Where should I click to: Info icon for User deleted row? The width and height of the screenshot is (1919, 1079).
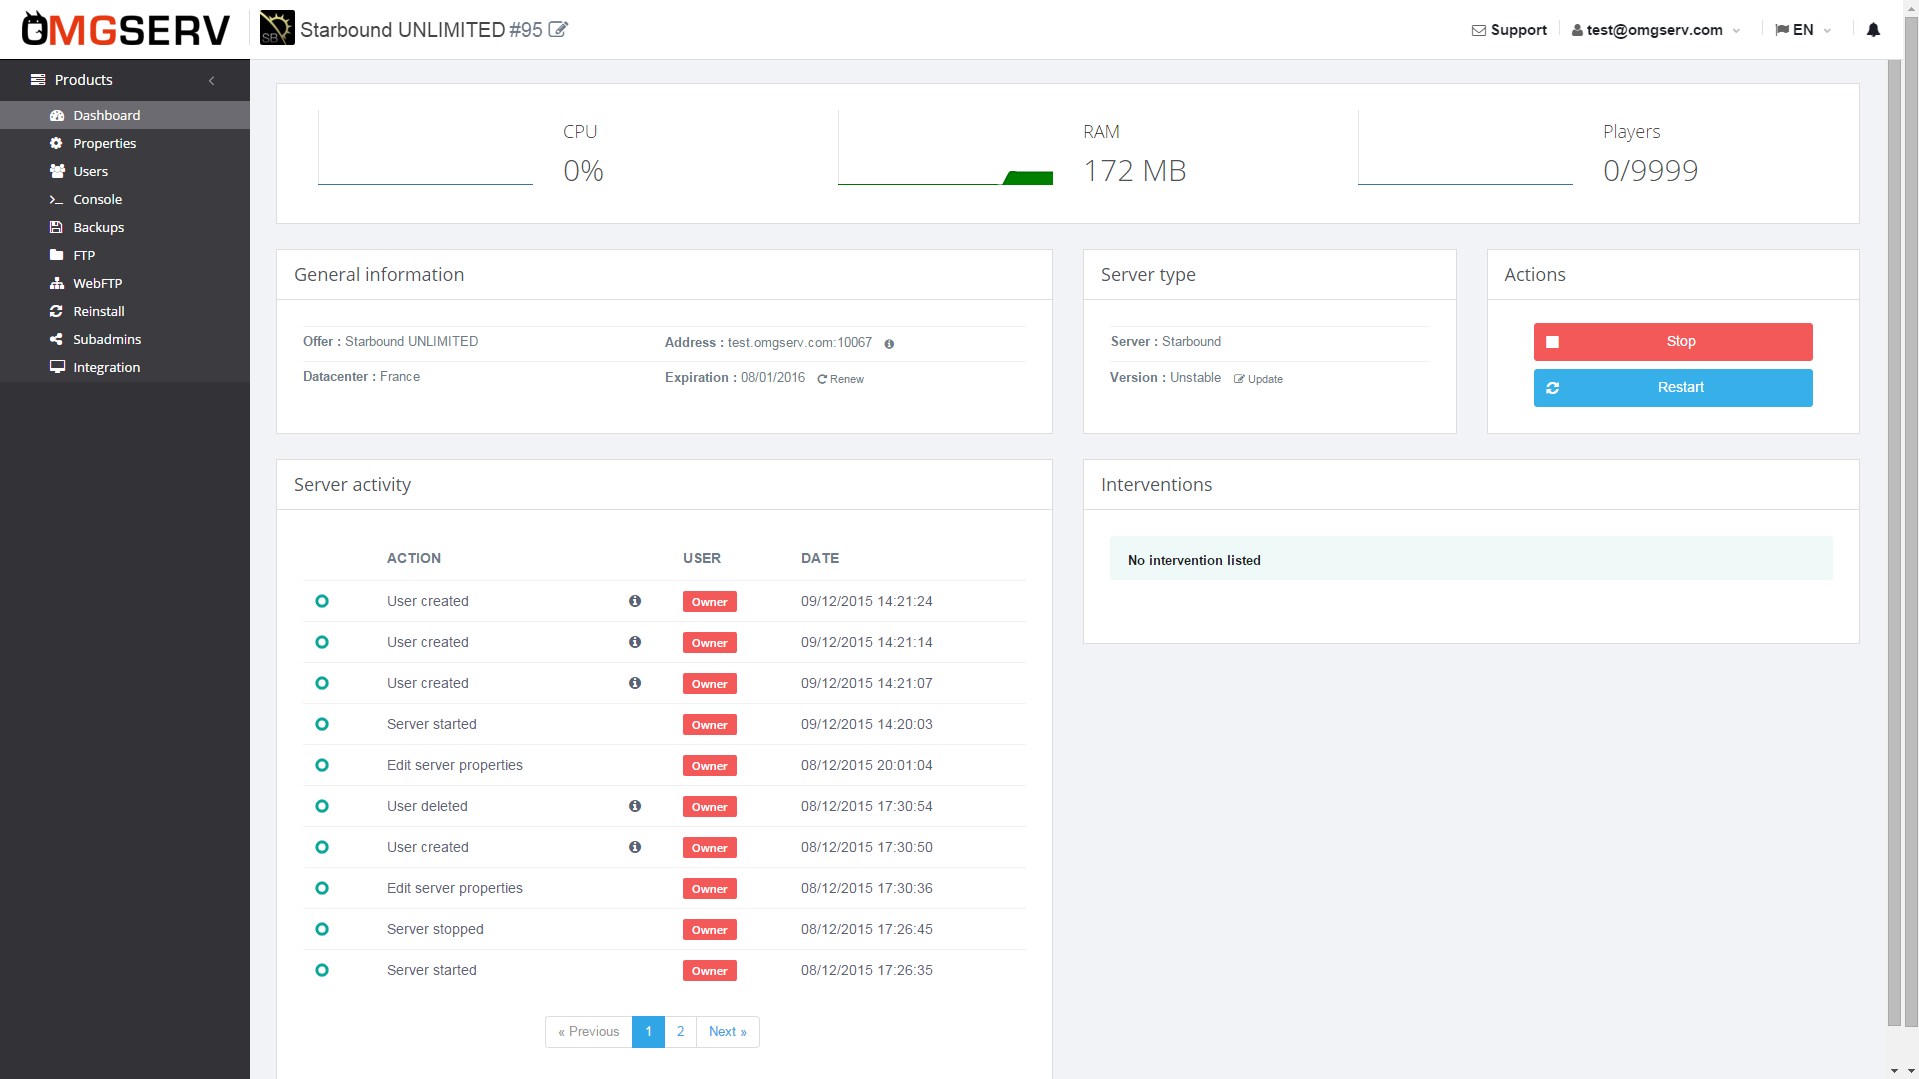635,806
